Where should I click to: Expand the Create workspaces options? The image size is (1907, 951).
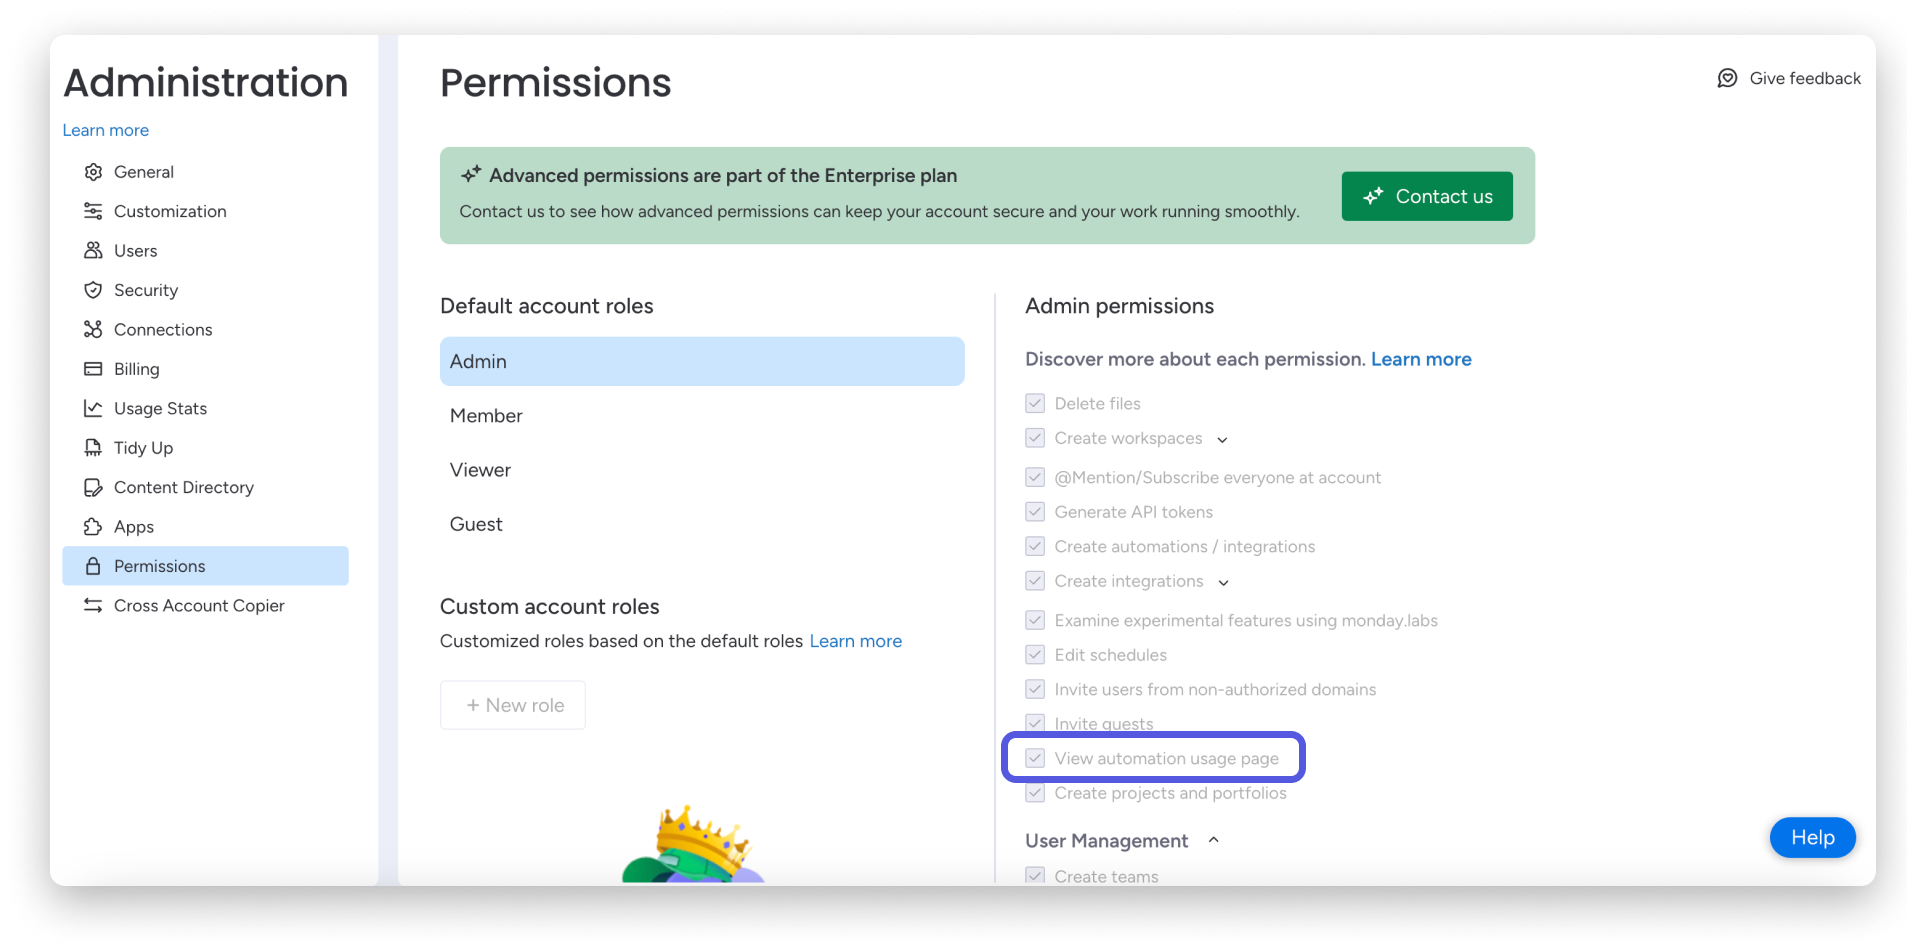1223,439
